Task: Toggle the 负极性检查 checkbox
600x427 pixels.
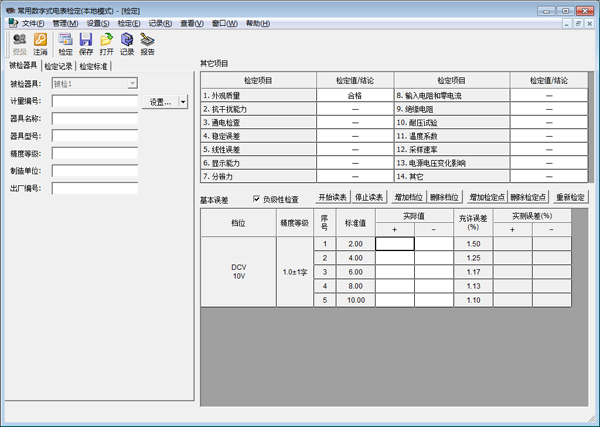Action: point(257,199)
